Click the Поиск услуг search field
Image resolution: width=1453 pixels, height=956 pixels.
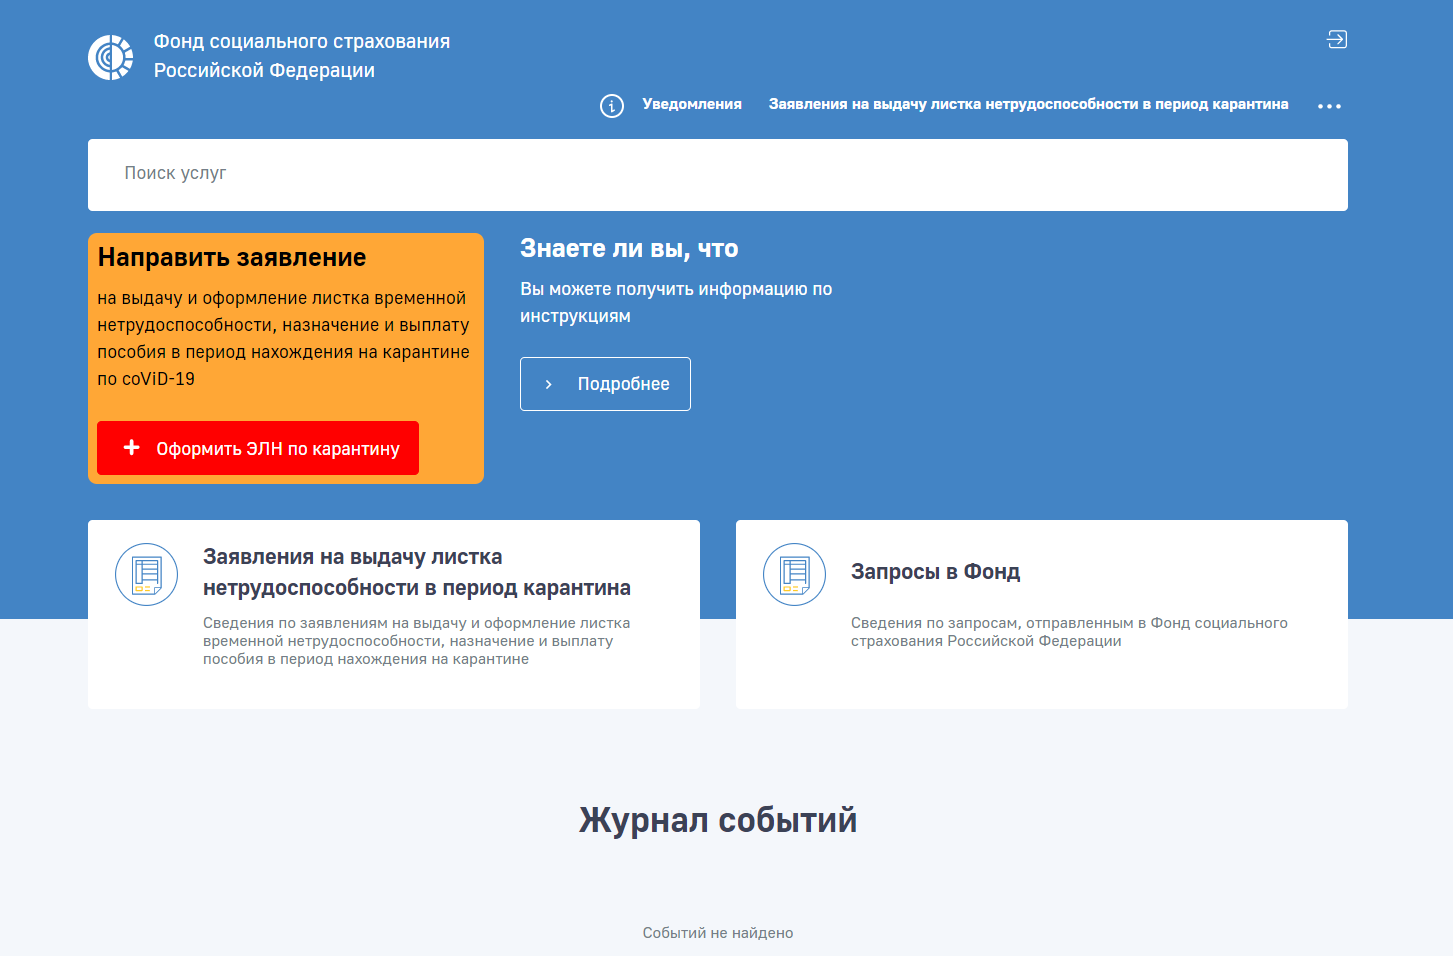click(718, 175)
